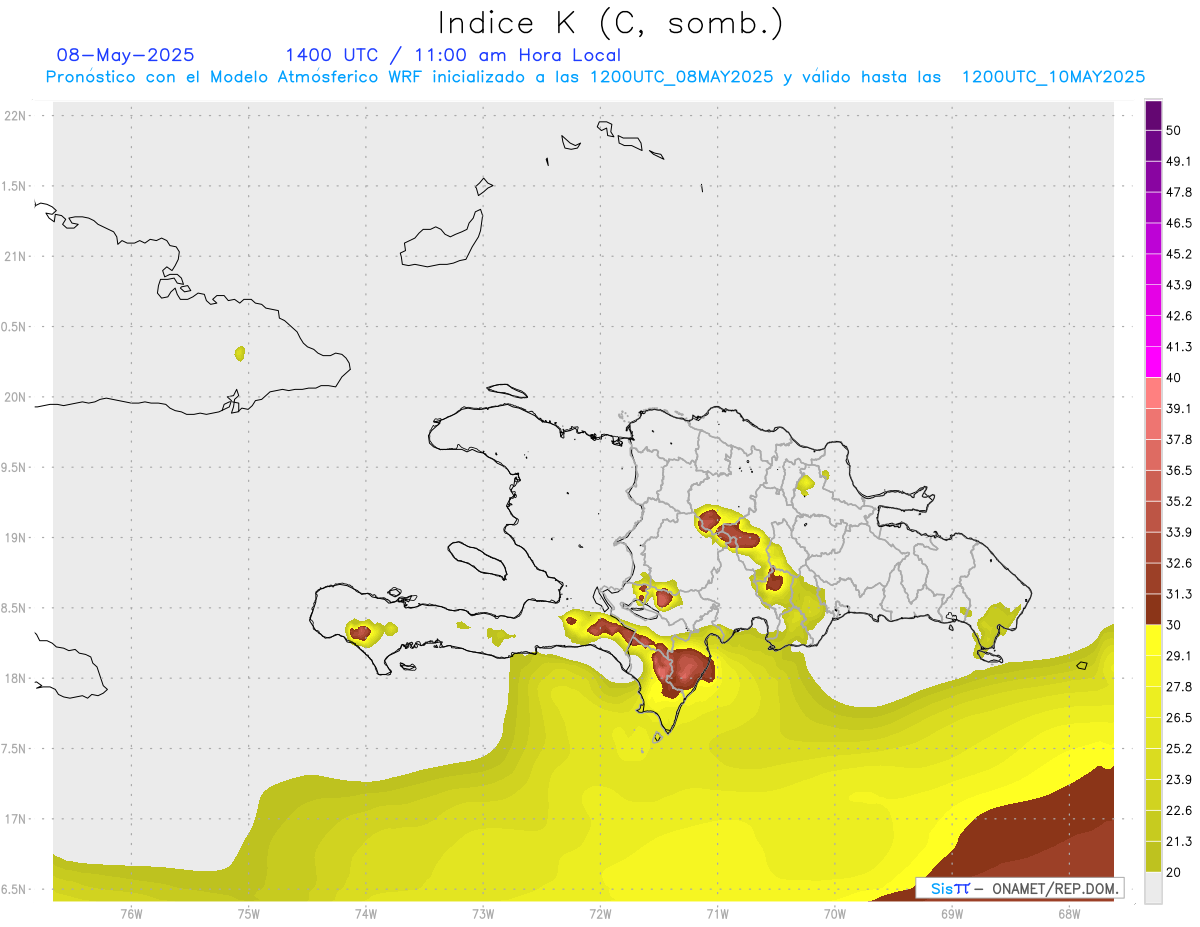Click the '21N' latitude label
The height and width of the screenshot is (927, 1200).
coord(16,257)
